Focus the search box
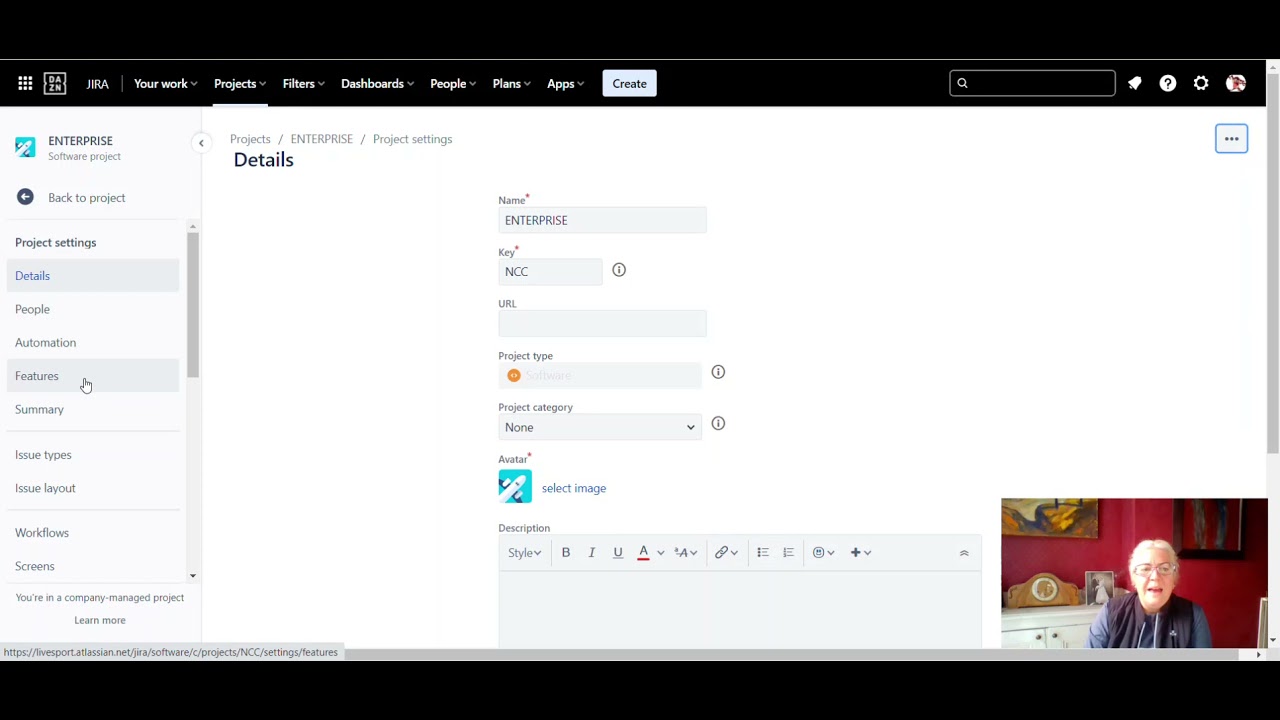Screen dimensions: 1280x720 coord(1032,83)
